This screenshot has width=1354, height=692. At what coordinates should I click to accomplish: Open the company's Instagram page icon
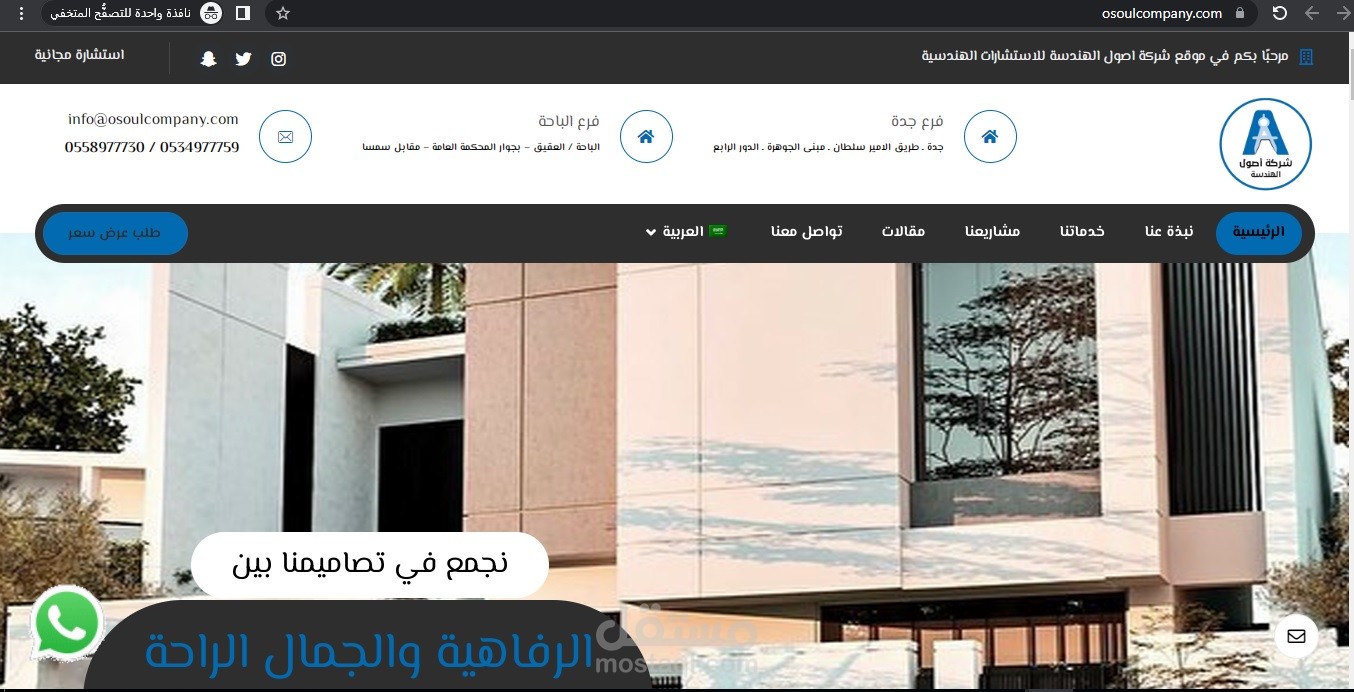coord(278,58)
